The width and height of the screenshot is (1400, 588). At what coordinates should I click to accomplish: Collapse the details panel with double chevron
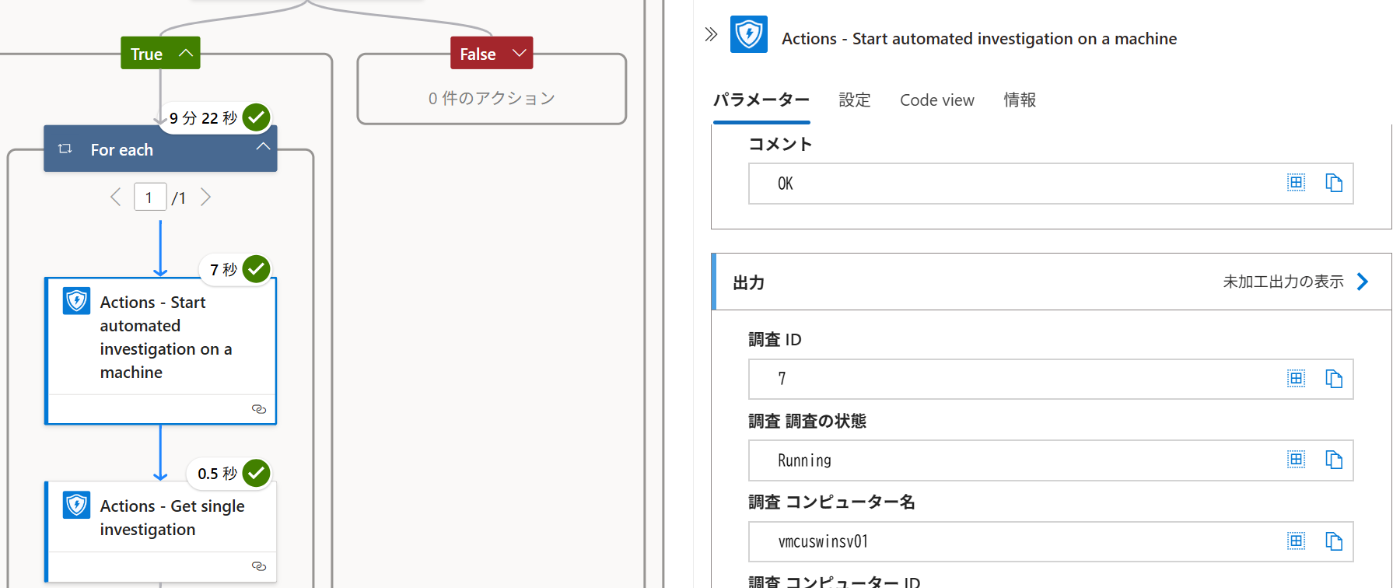coord(711,35)
